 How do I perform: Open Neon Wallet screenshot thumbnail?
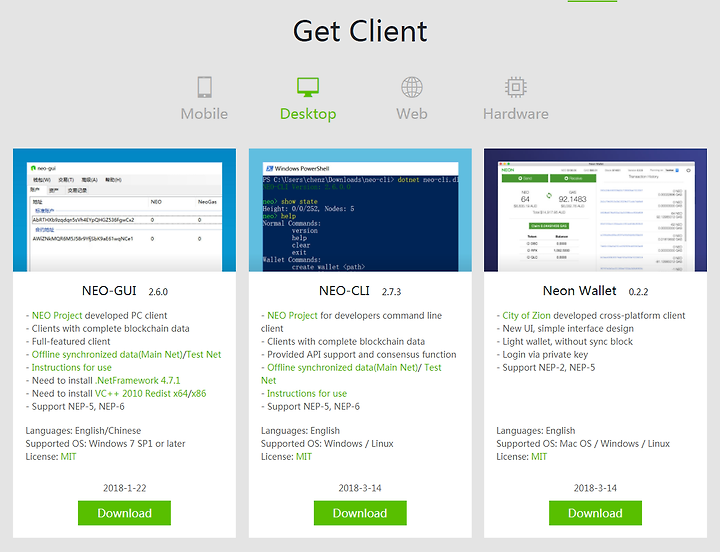click(x=596, y=210)
